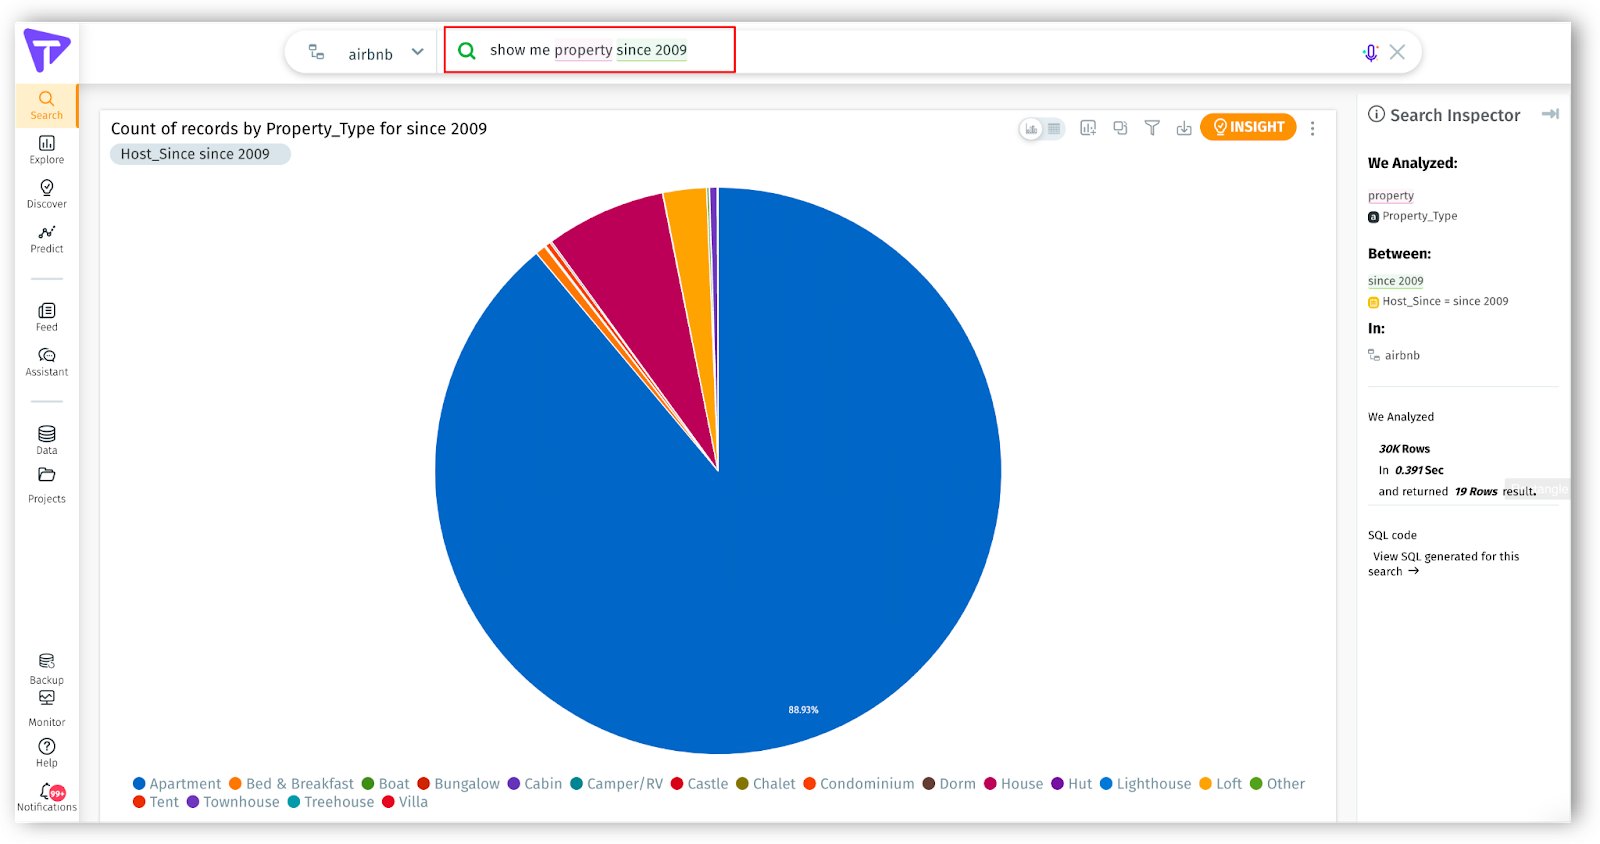Click the copy/duplicate chart icon
This screenshot has width=1600, height=844.
pos(1120,128)
